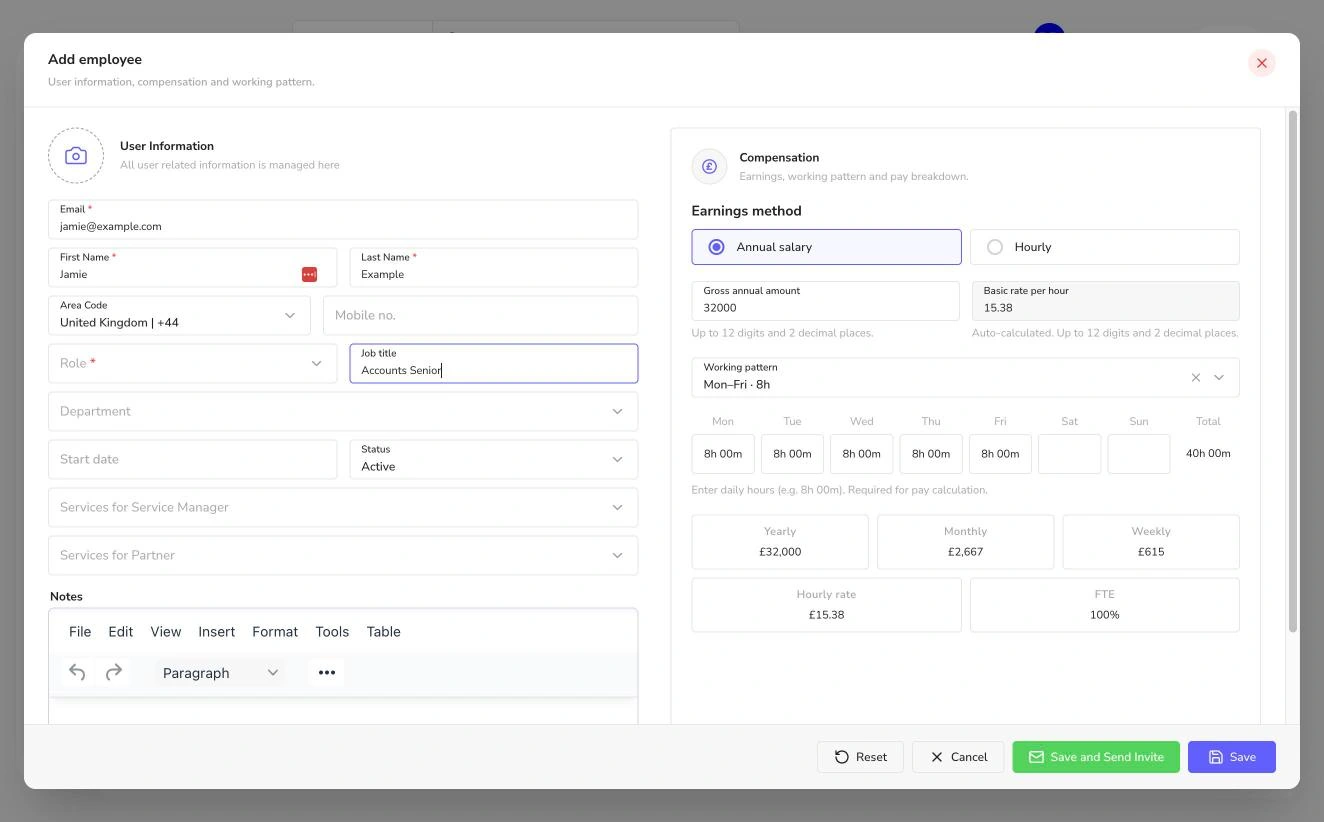This screenshot has height=822, width=1324.
Task: Click the 40h 00m total value
Action: click(1208, 454)
